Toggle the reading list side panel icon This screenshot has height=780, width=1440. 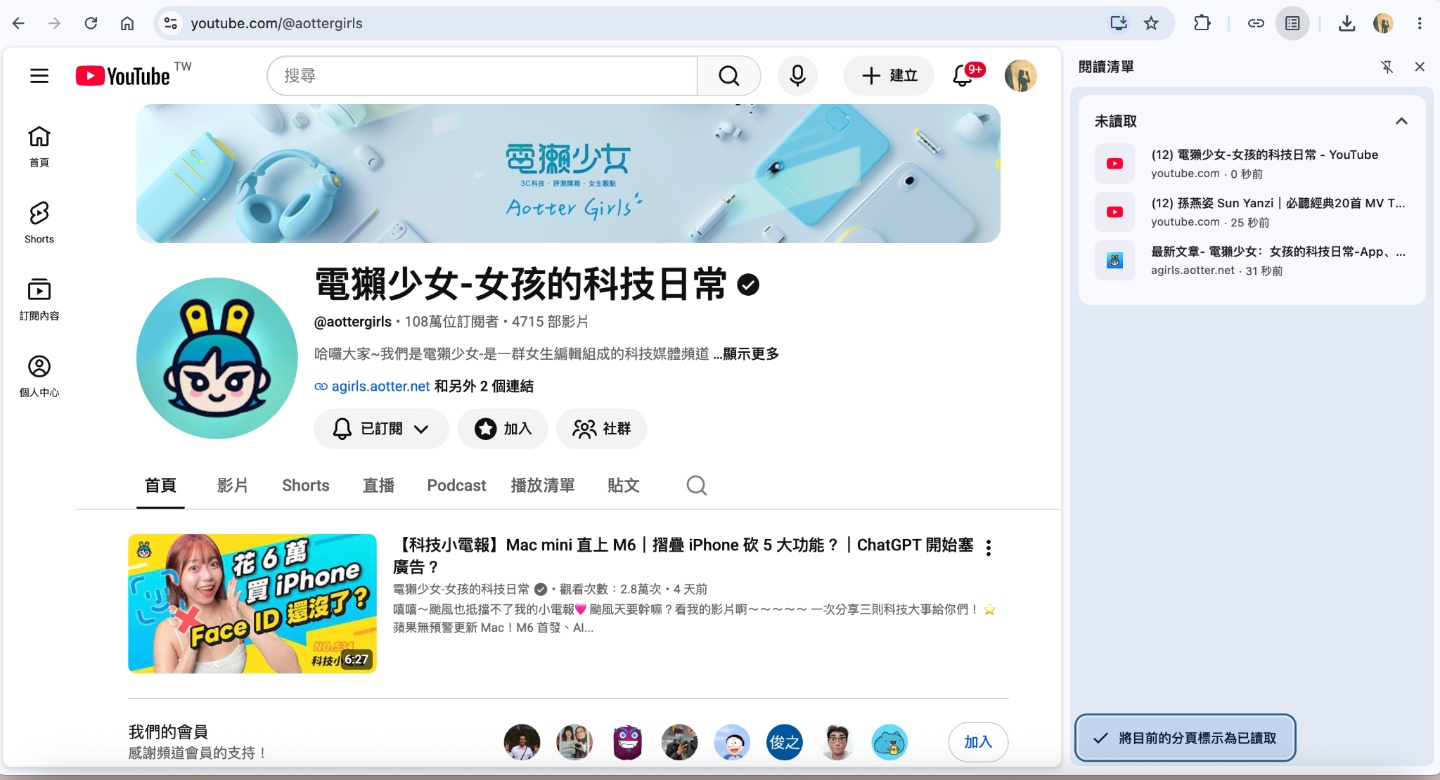pyautogui.click(x=1292, y=23)
